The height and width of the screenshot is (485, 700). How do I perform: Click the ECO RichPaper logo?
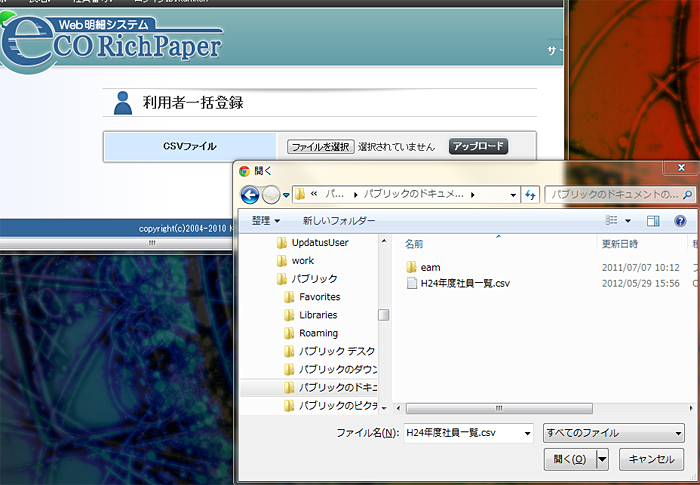click(x=112, y=42)
